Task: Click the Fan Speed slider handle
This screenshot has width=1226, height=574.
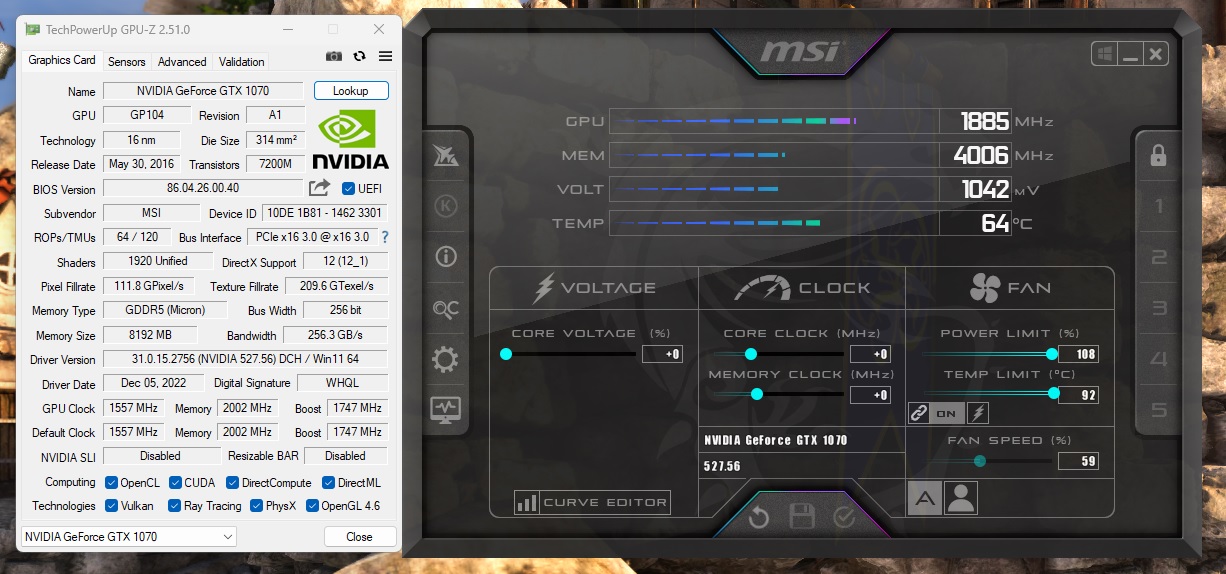Action: (x=980, y=461)
